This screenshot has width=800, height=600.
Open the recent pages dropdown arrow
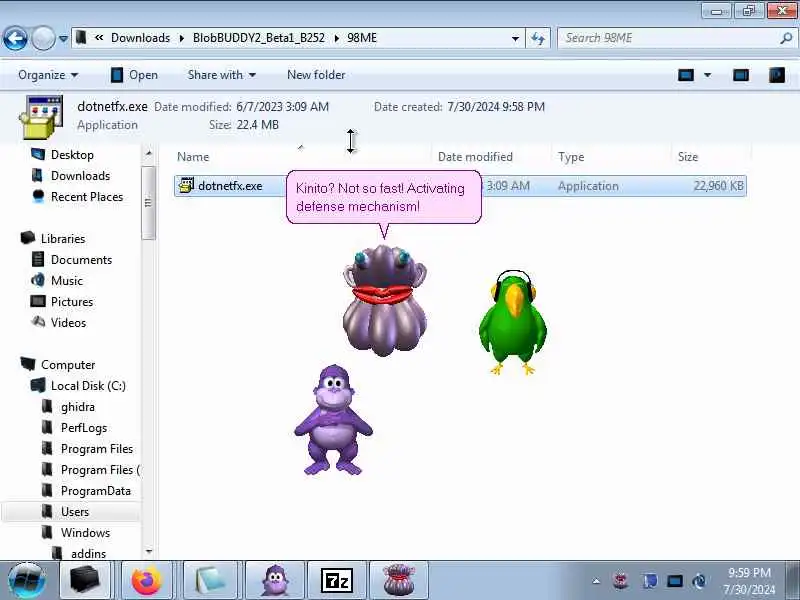(x=63, y=38)
